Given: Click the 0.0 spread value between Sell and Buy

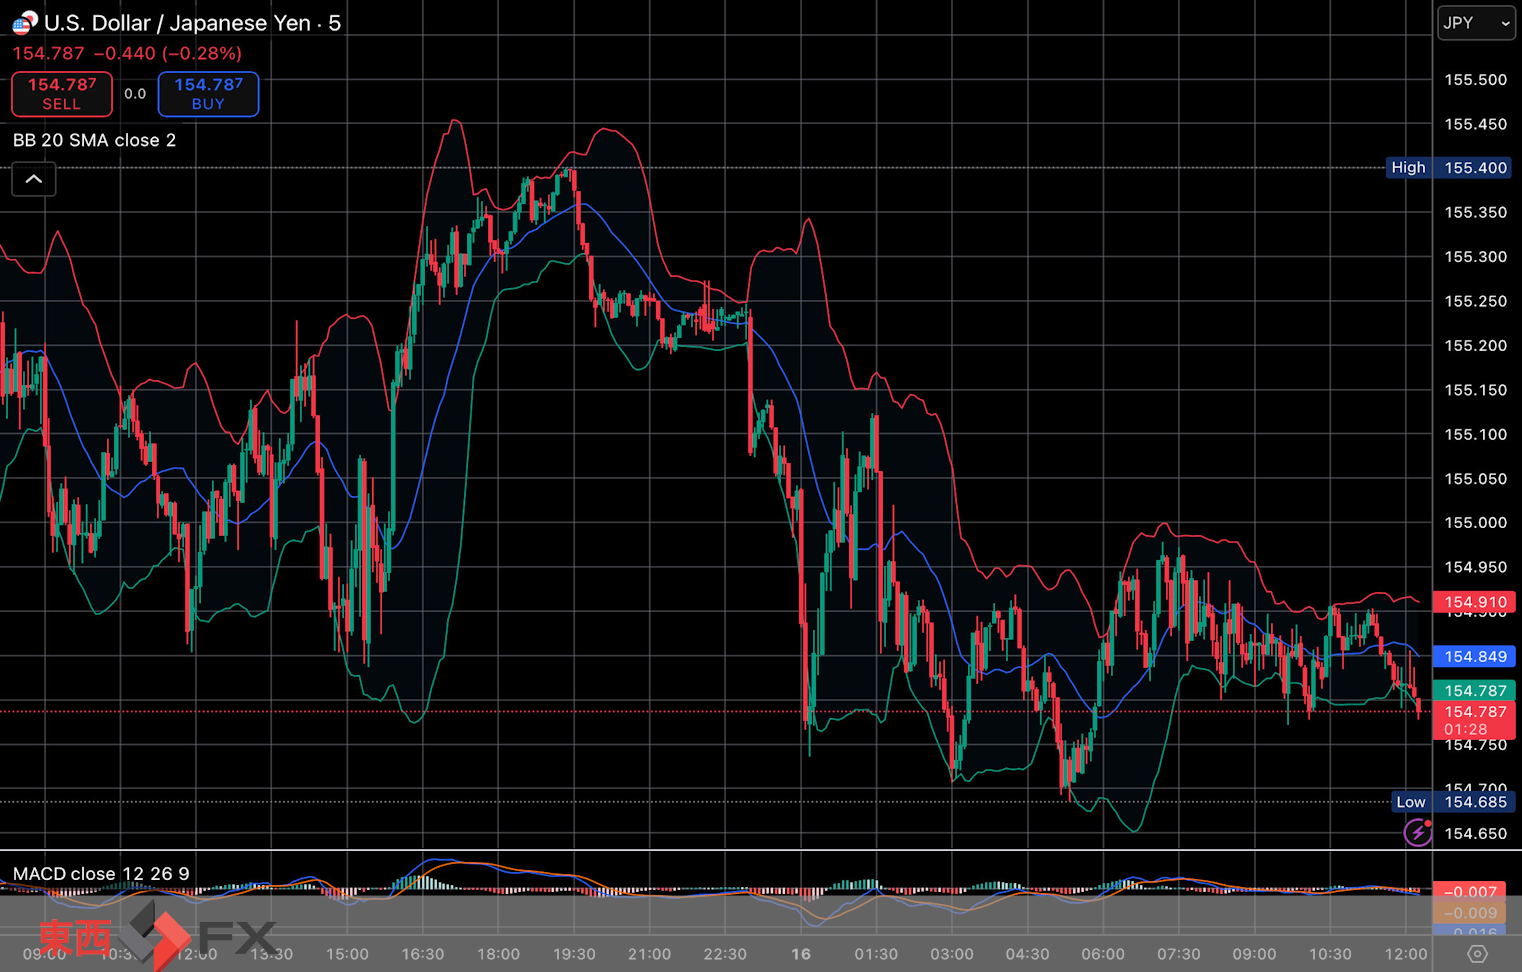Looking at the screenshot, I should click(x=135, y=94).
